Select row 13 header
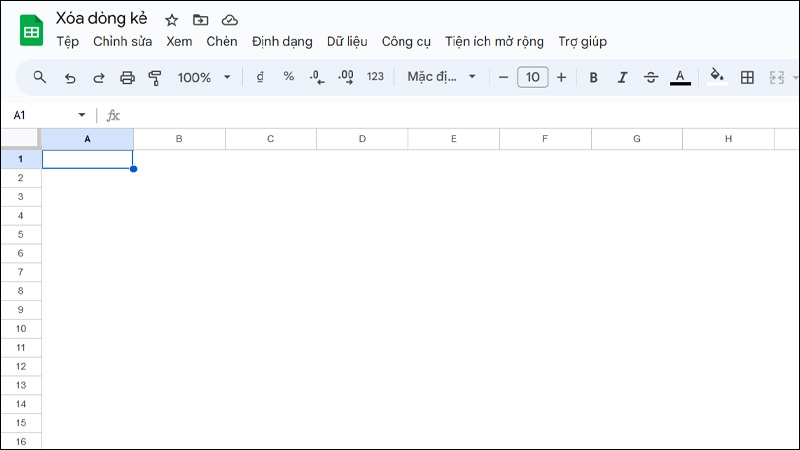Viewport: 800px width, 450px height. coord(20,385)
